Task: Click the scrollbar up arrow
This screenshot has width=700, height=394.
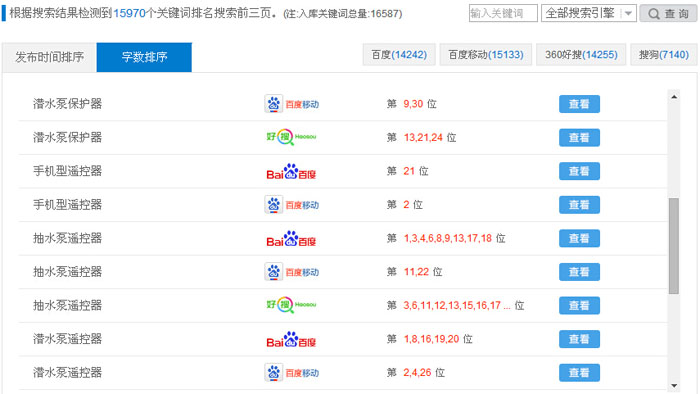Action: [x=674, y=96]
